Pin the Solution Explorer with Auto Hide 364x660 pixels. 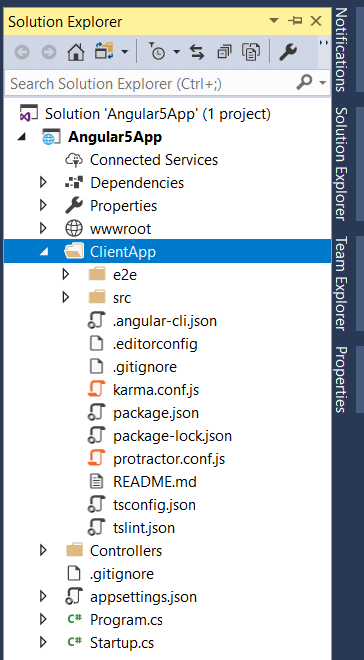[295, 20]
